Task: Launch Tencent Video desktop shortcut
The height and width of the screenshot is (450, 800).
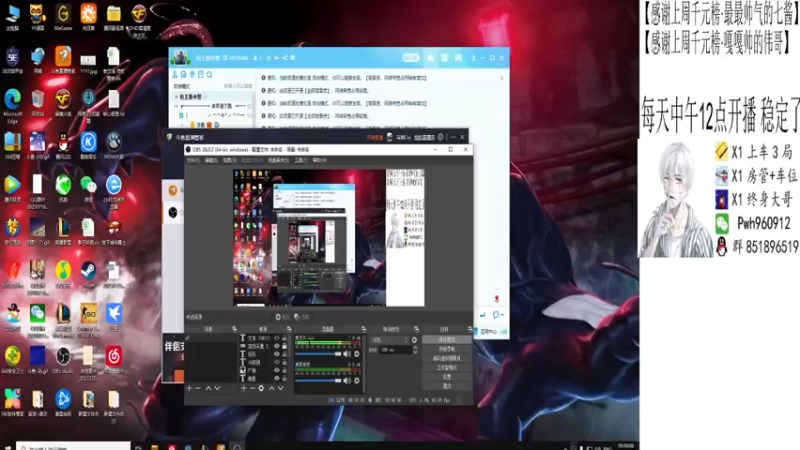Action: click(12, 186)
